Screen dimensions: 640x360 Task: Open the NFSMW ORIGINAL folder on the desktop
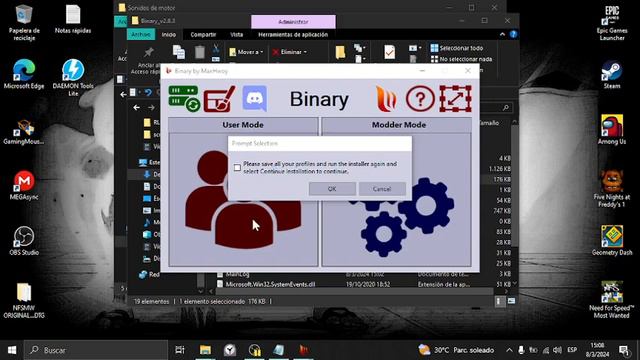[x=24, y=300]
